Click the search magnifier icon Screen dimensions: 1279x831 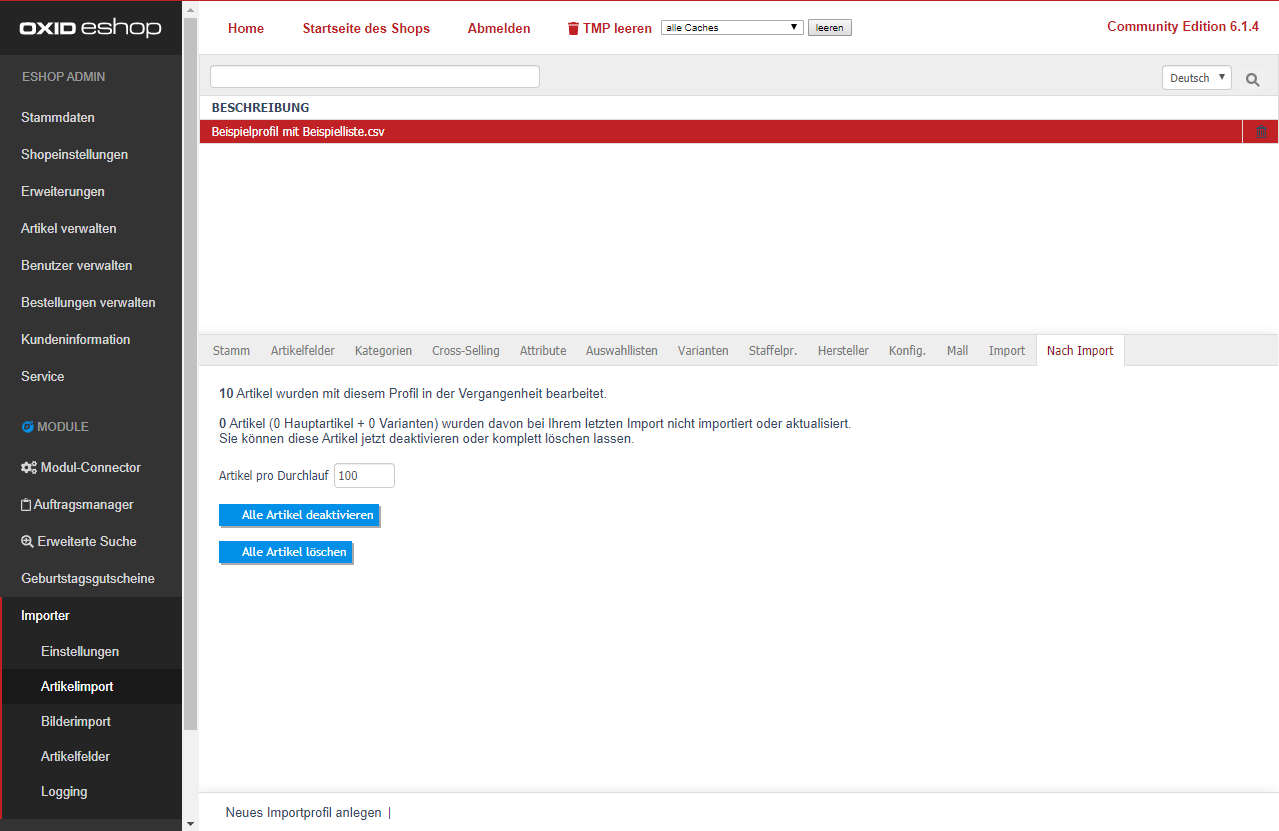(1252, 79)
